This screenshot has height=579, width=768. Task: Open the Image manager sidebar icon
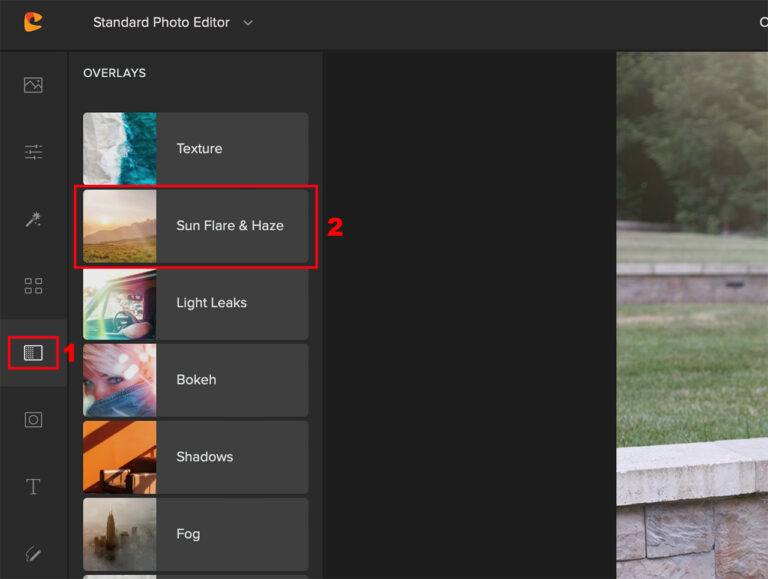point(33,85)
